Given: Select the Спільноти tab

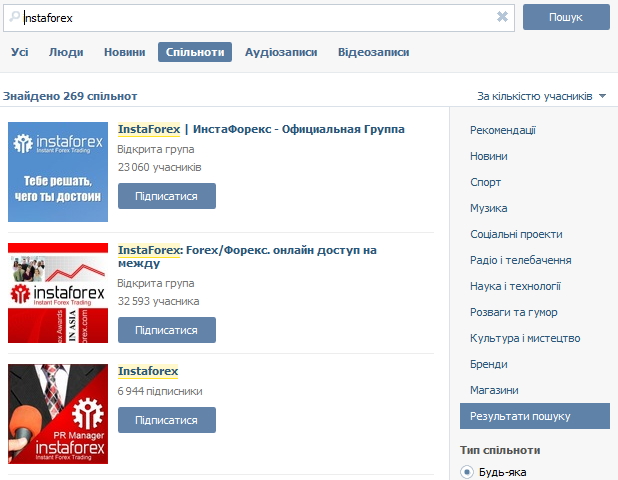Looking at the screenshot, I should coord(195,52).
